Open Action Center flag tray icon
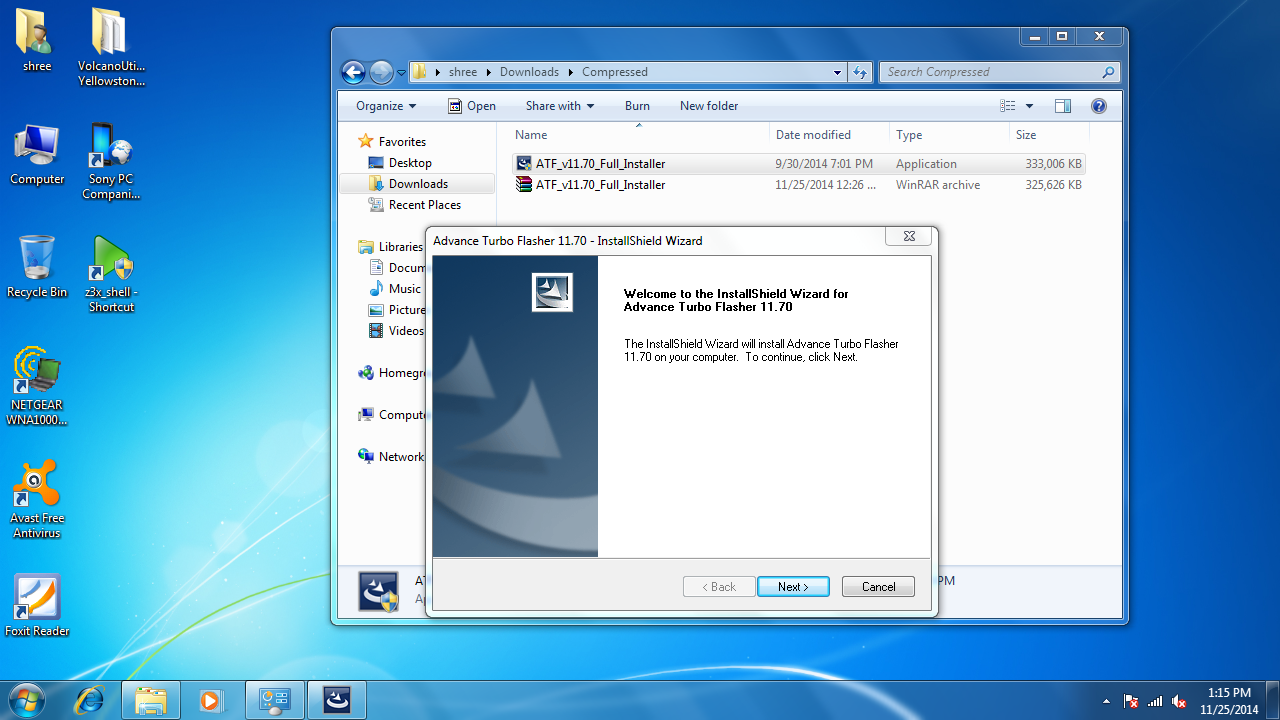This screenshot has height=720, width=1280. [x=1131, y=701]
